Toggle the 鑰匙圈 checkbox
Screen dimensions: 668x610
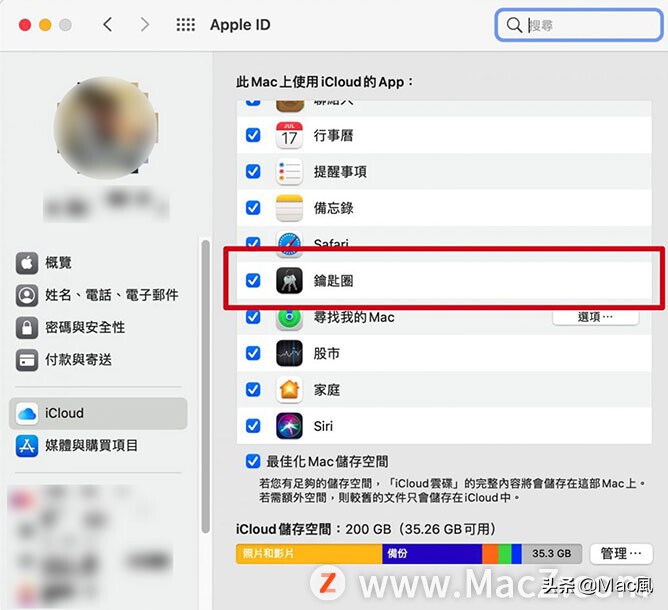(x=253, y=280)
